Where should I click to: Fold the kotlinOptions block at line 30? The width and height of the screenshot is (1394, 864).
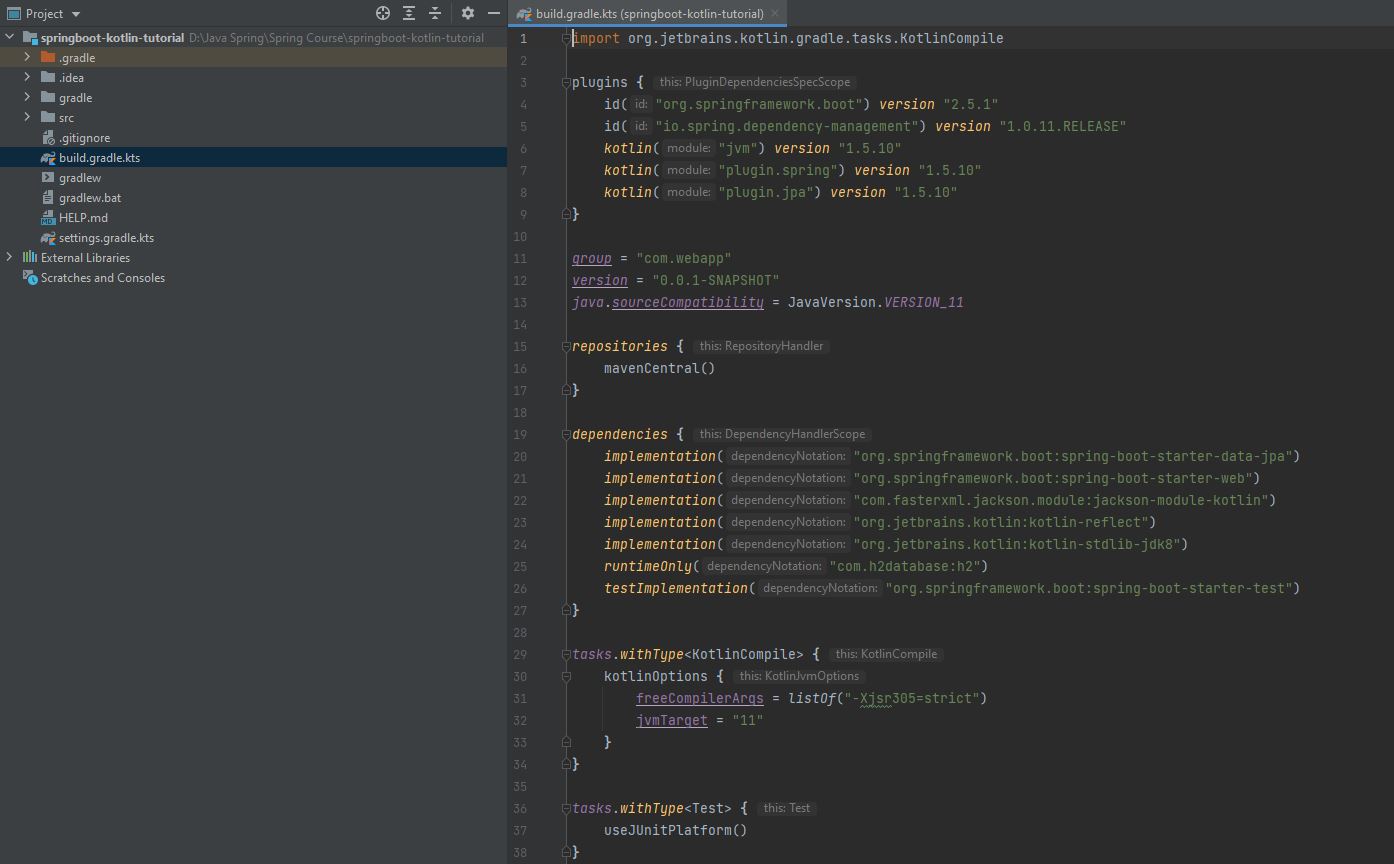(x=566, y=676)
